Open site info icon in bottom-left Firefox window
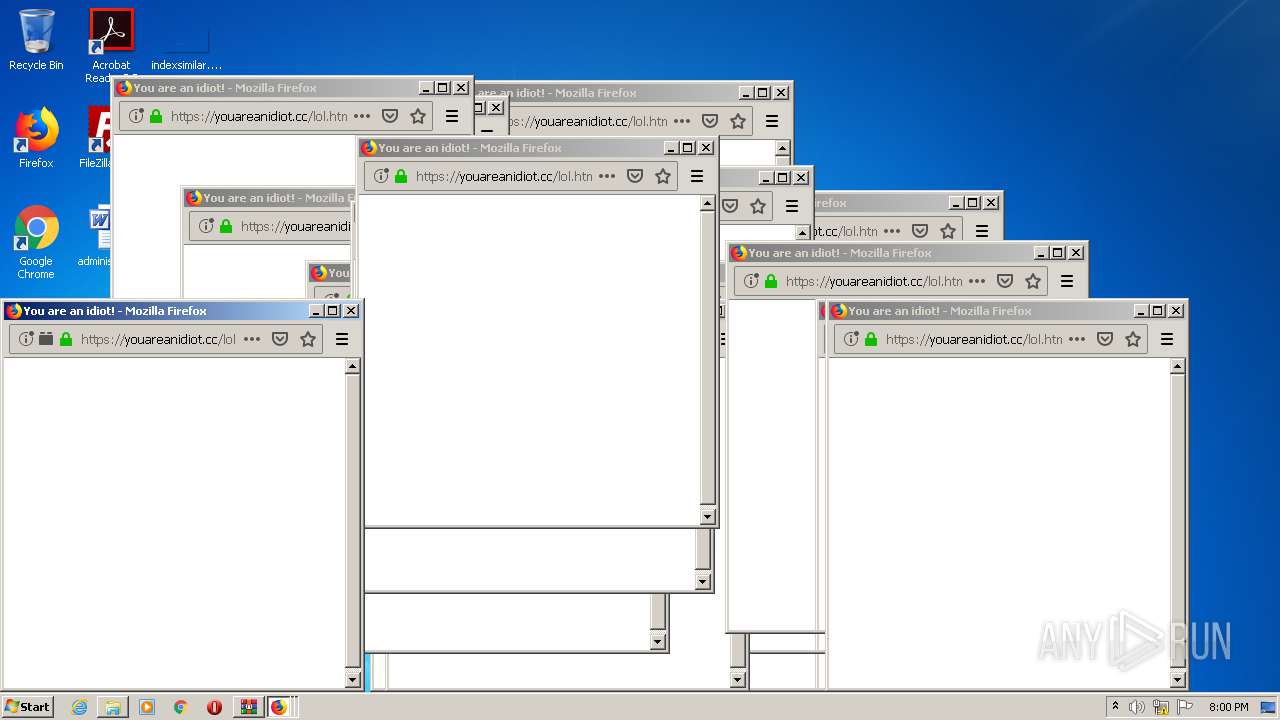 point(26,339)
